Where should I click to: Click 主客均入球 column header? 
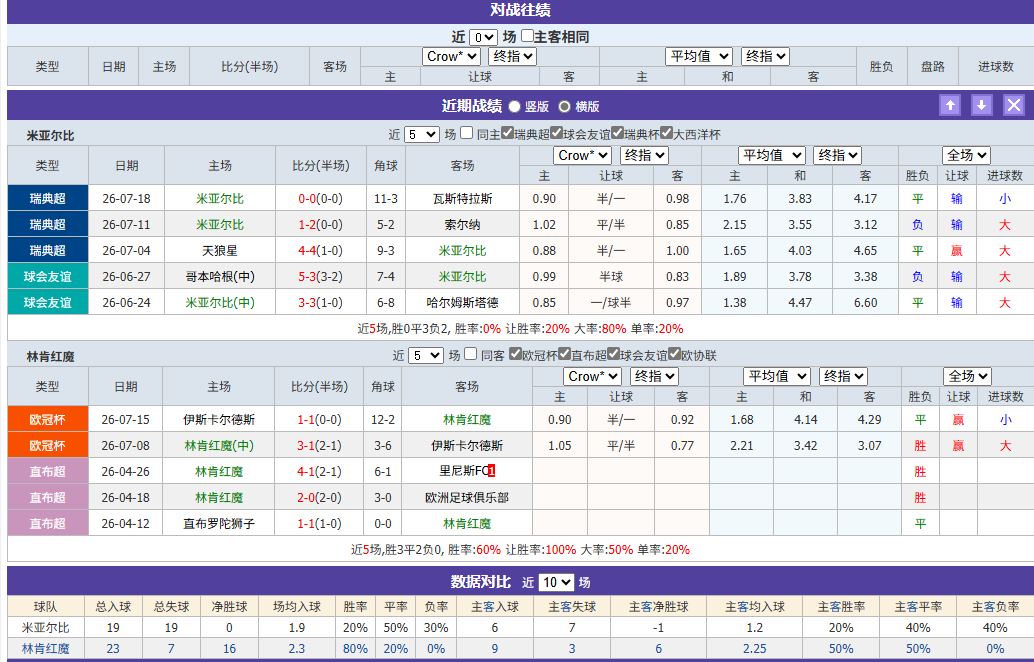click(755, 607)
